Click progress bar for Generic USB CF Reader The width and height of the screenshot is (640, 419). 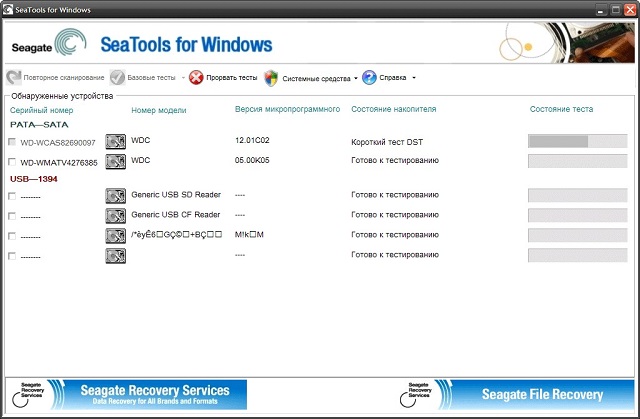578,215
